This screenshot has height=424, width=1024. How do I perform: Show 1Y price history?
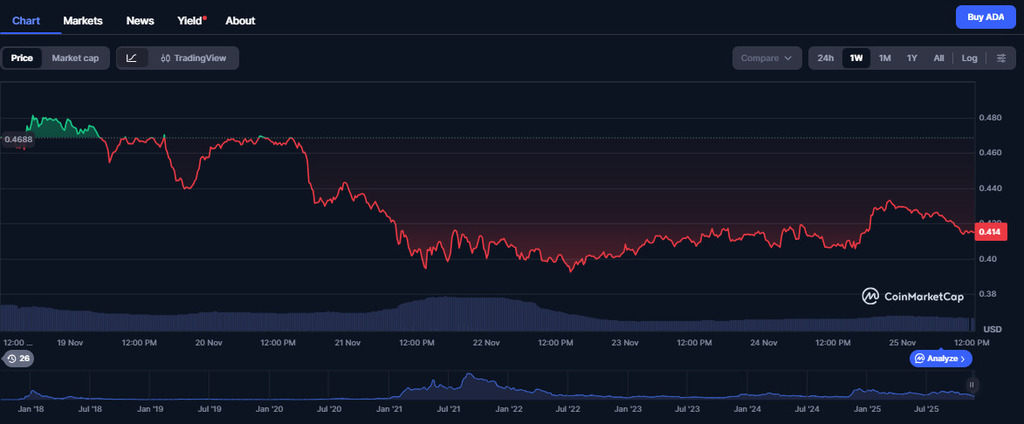coord(911,58)
